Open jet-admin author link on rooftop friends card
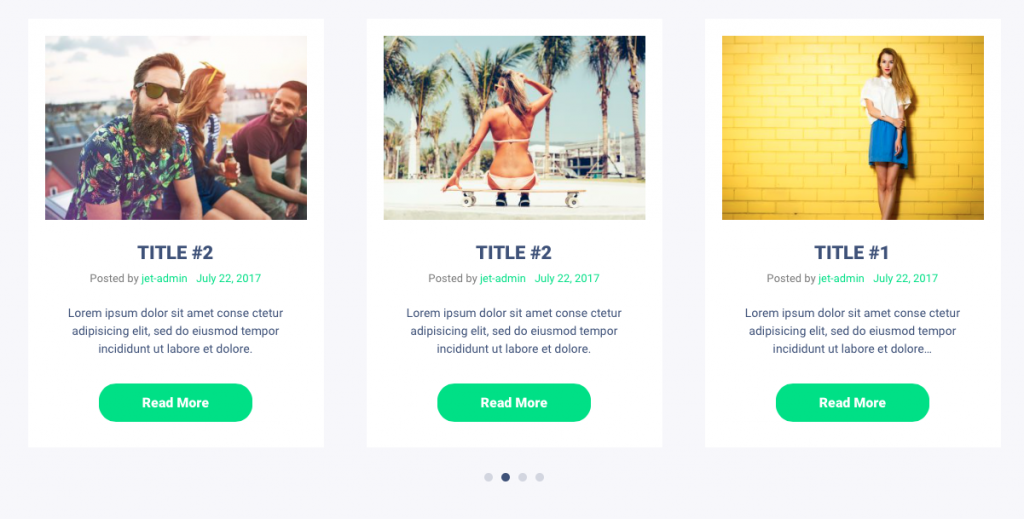 coord(165,279)
